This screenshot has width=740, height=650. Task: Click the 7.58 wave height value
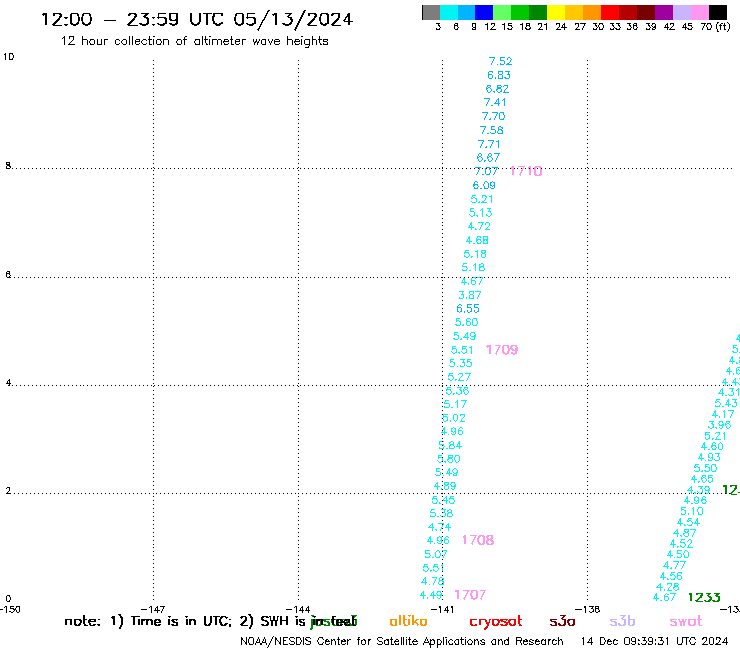492,130
